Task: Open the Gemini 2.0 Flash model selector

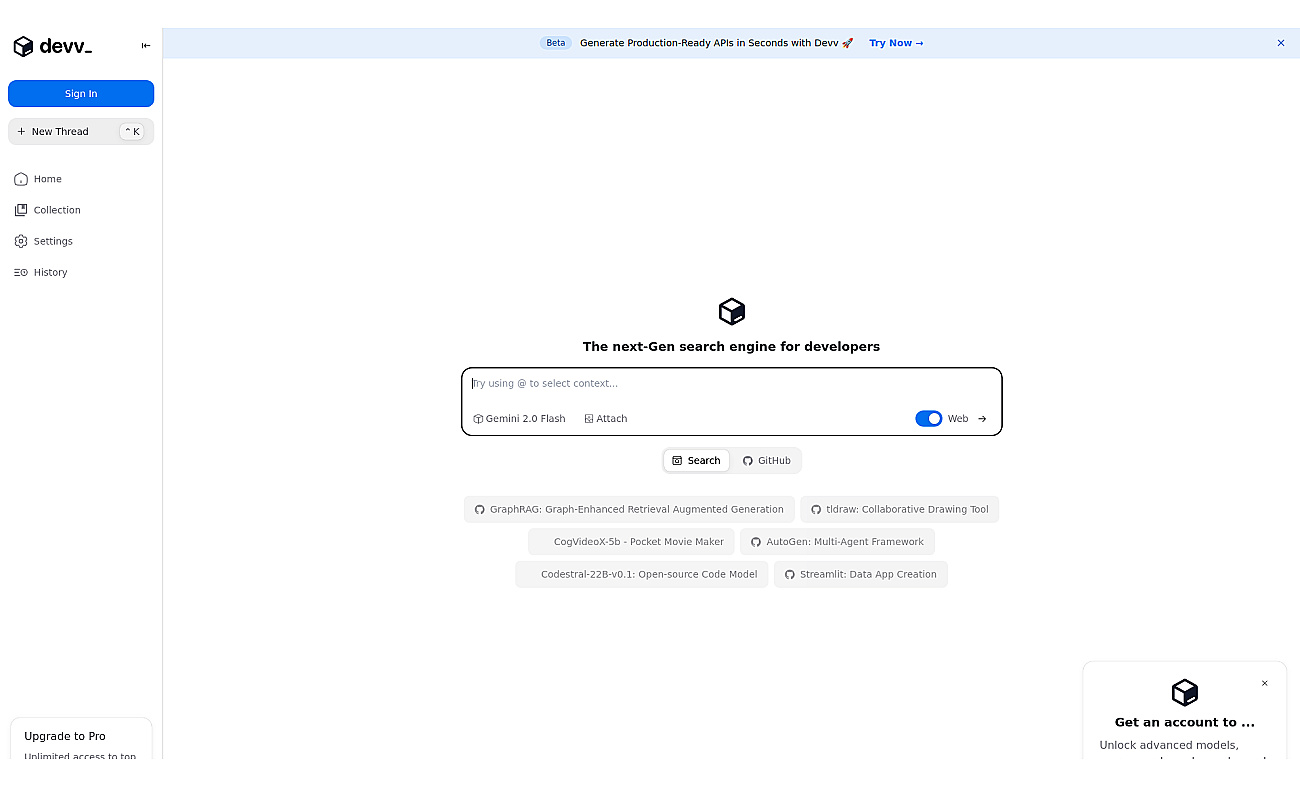Action: click(519, 419)
